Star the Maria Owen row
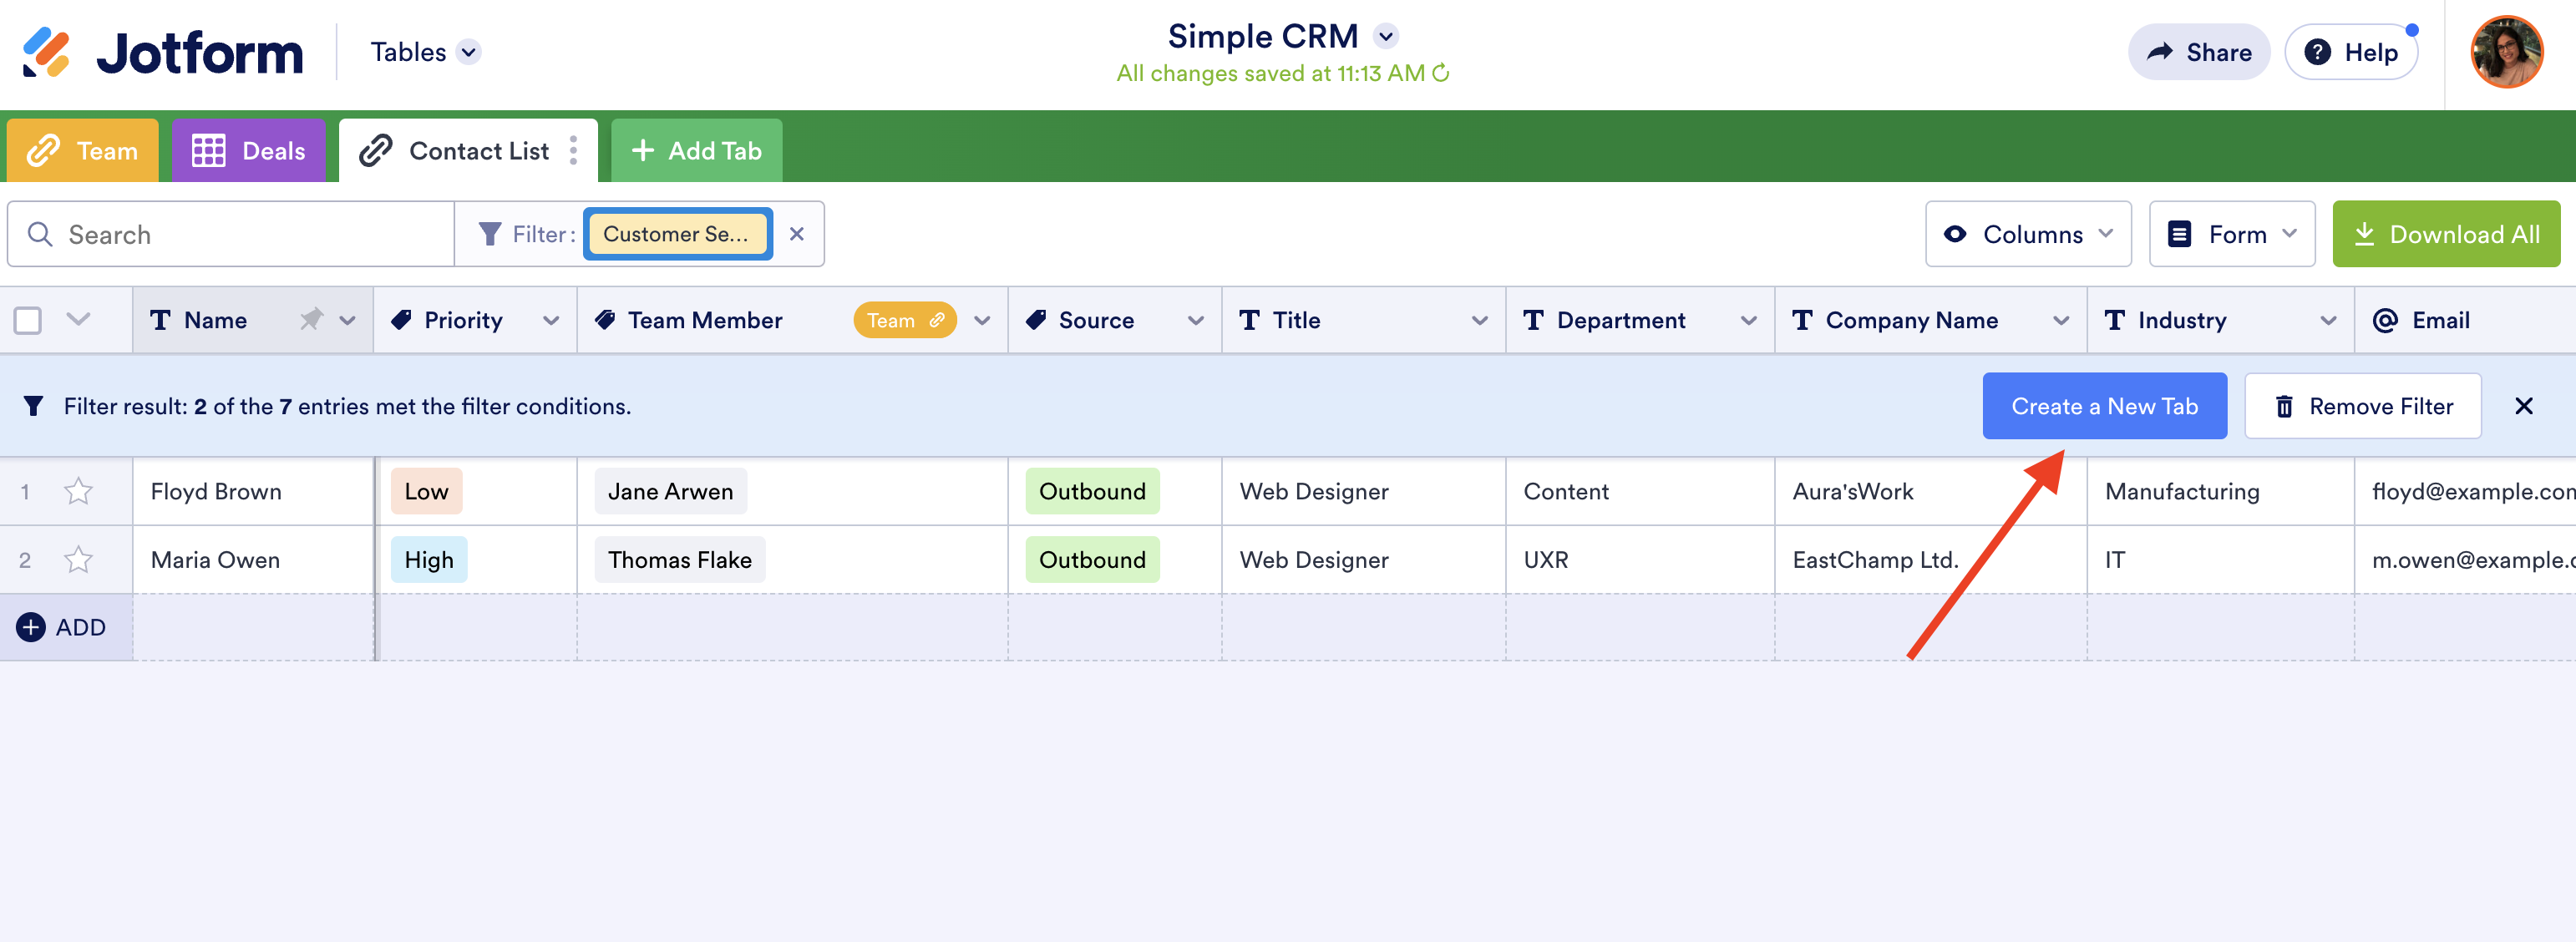 tap(78, 560)
